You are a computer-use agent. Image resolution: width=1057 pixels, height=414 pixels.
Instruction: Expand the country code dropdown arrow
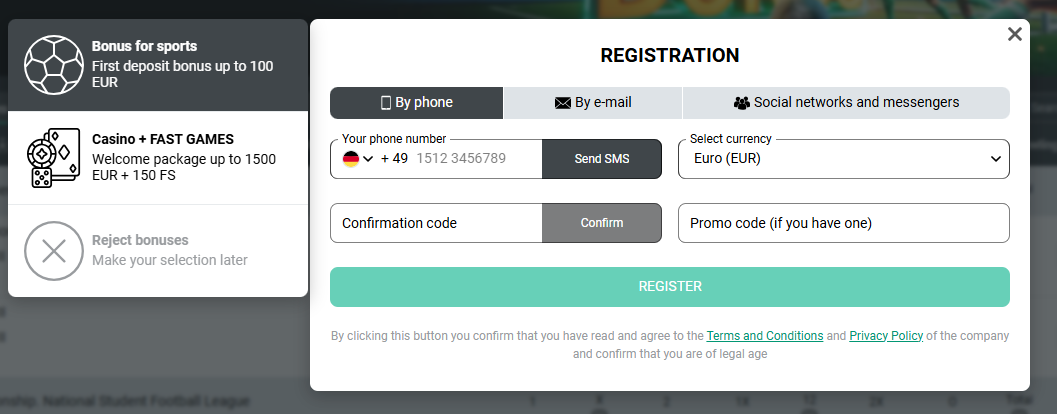pyautogui.click(x=368, y=158)
